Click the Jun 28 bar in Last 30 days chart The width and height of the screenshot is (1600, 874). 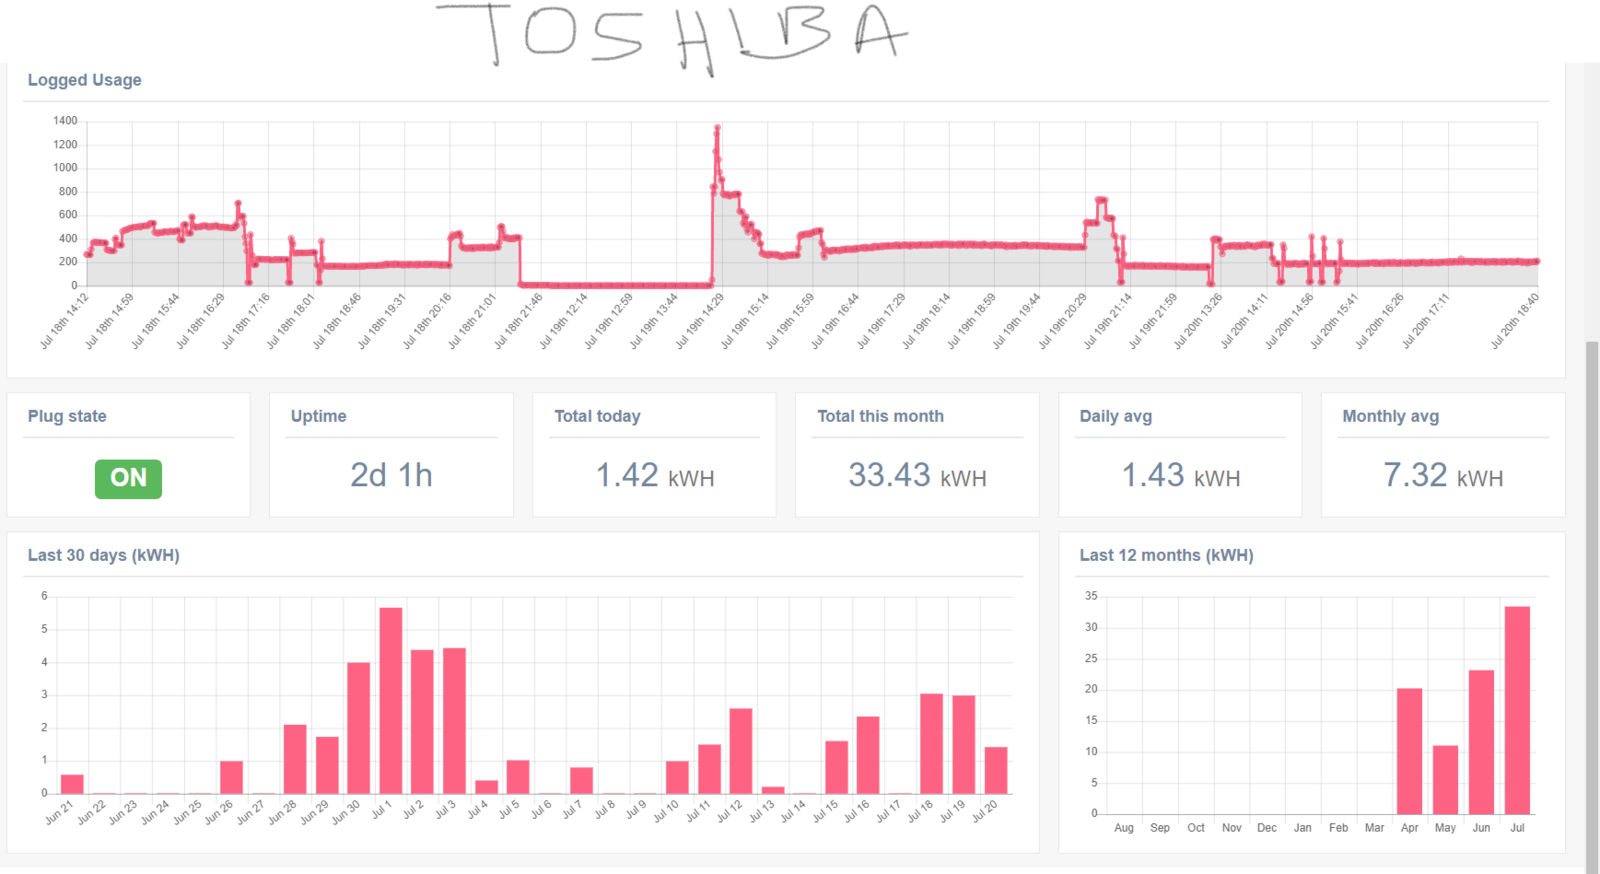click(x=295, y=759)
